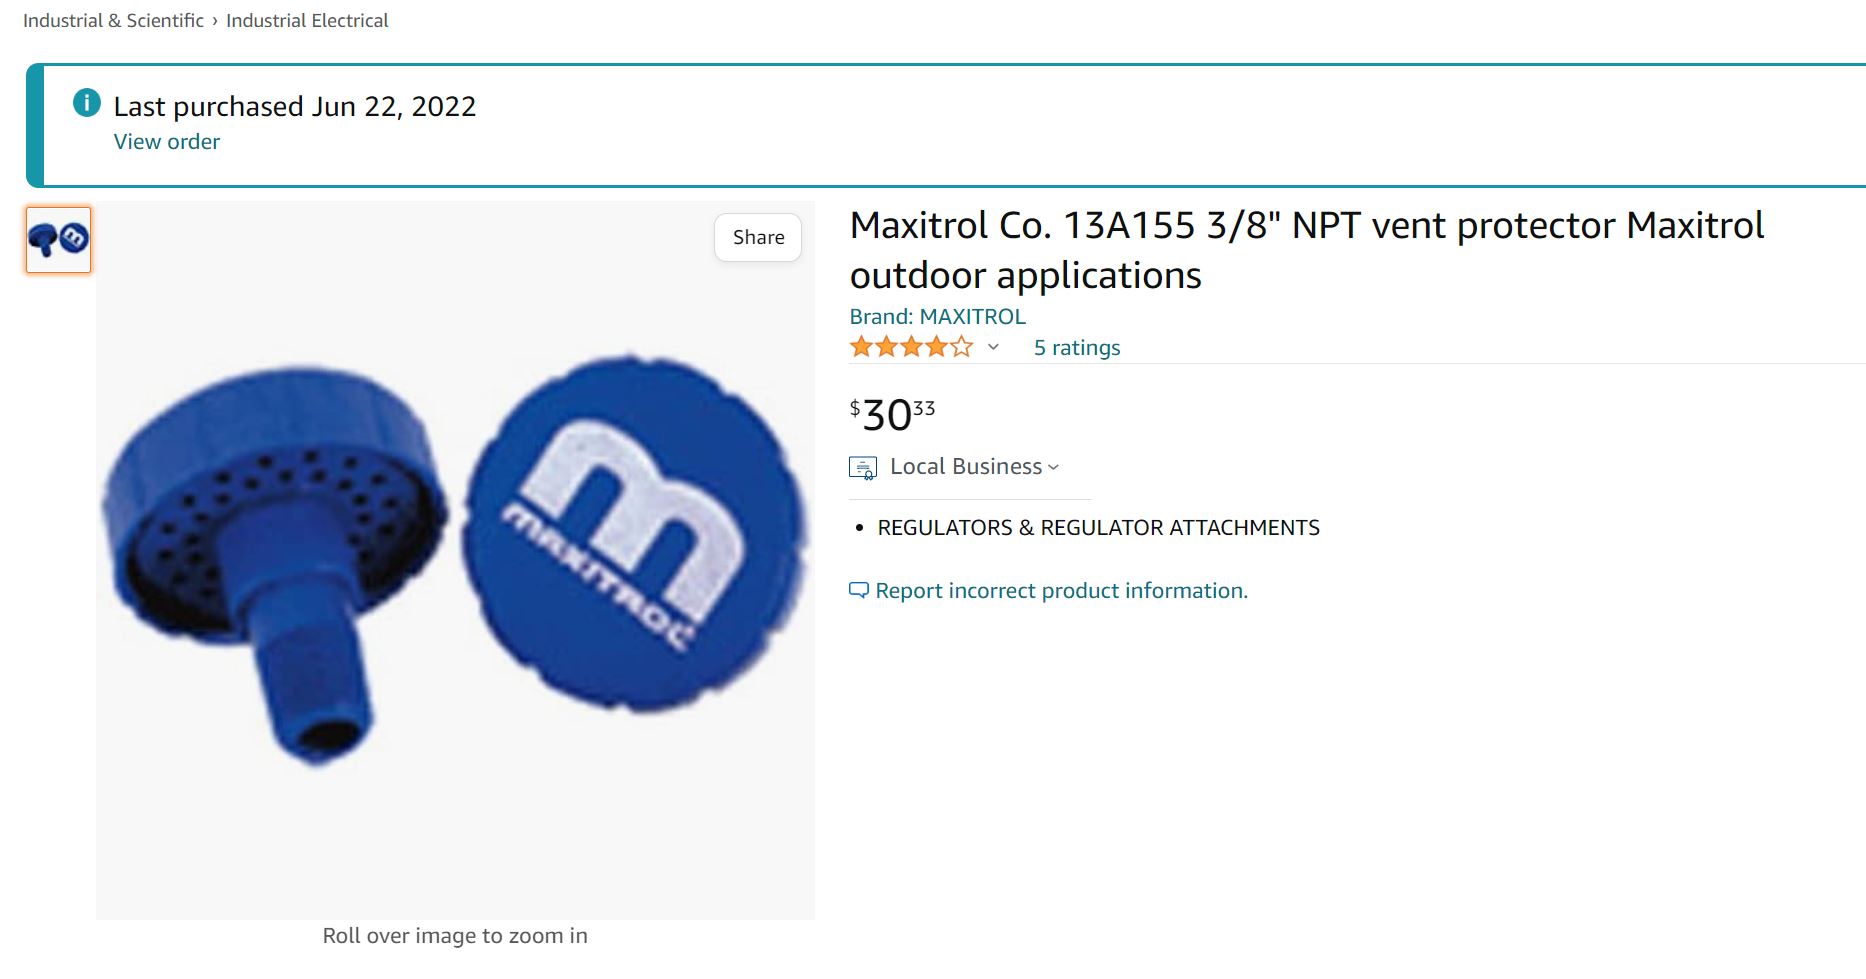Click the blue info icon beside Last purchased
This screenshot has height=979, width=1866.
tap(87, 102)
